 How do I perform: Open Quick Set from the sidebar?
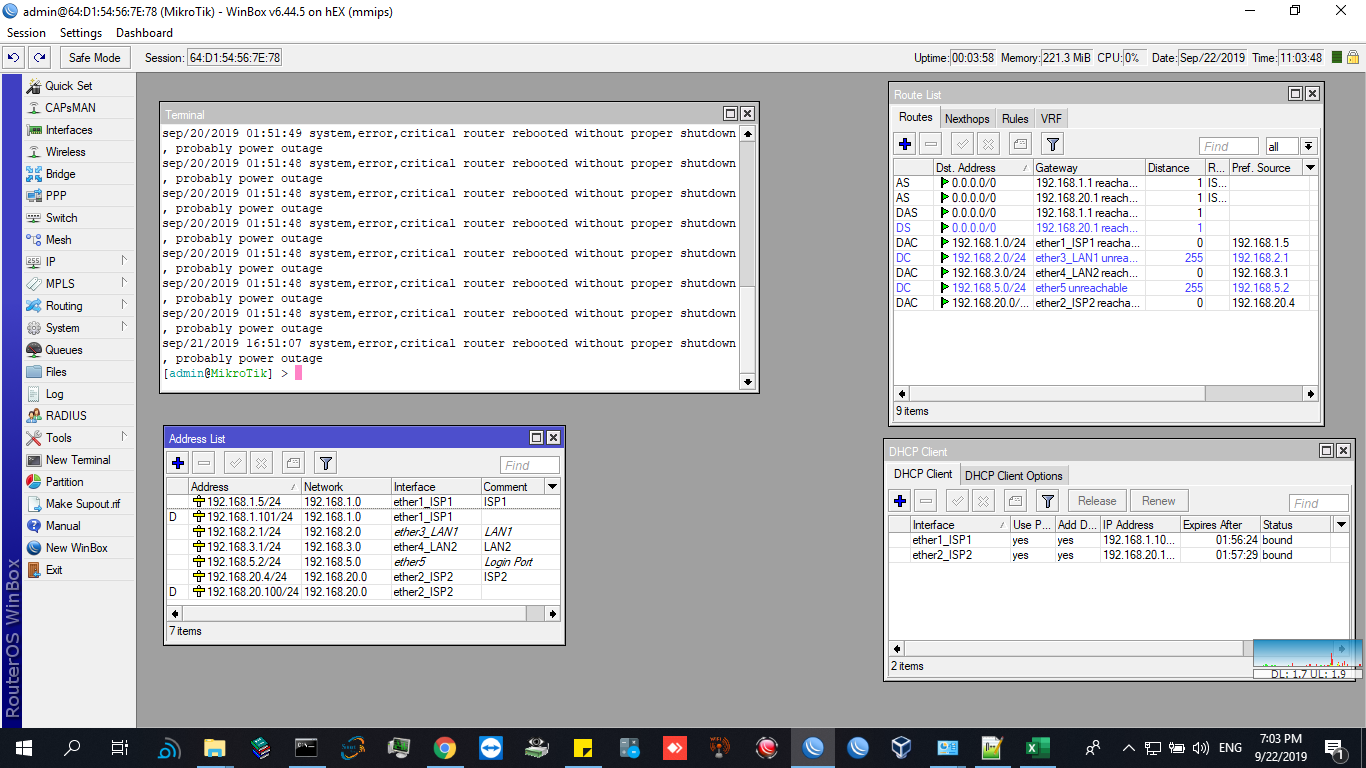tap(78, 86)
